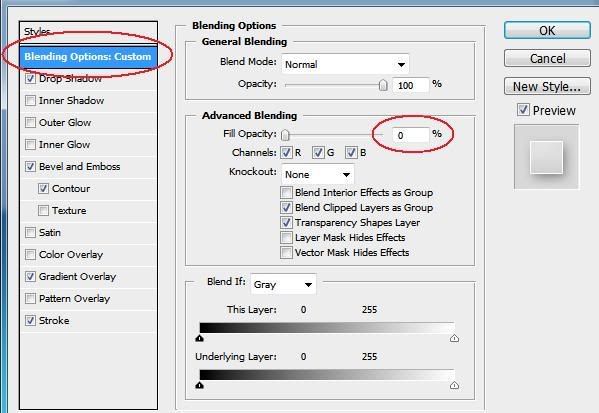Image resolution: width=599 pixels, height=413 pixels.
Task: Select Blending Options: Custom in Styles list
Action: coord(88,57)
